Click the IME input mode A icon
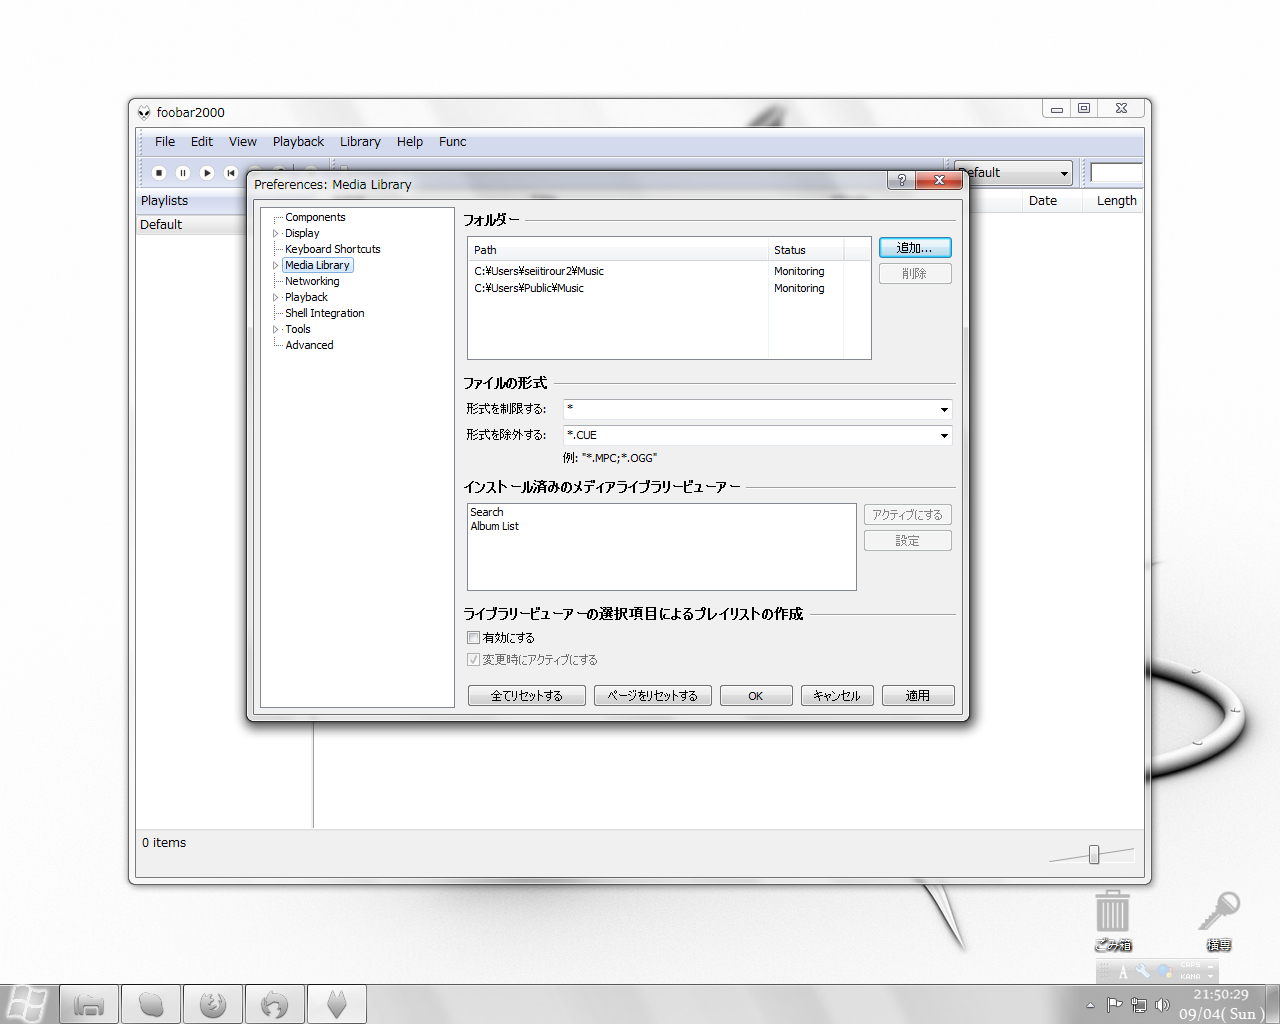 (x=1123, y=971)
